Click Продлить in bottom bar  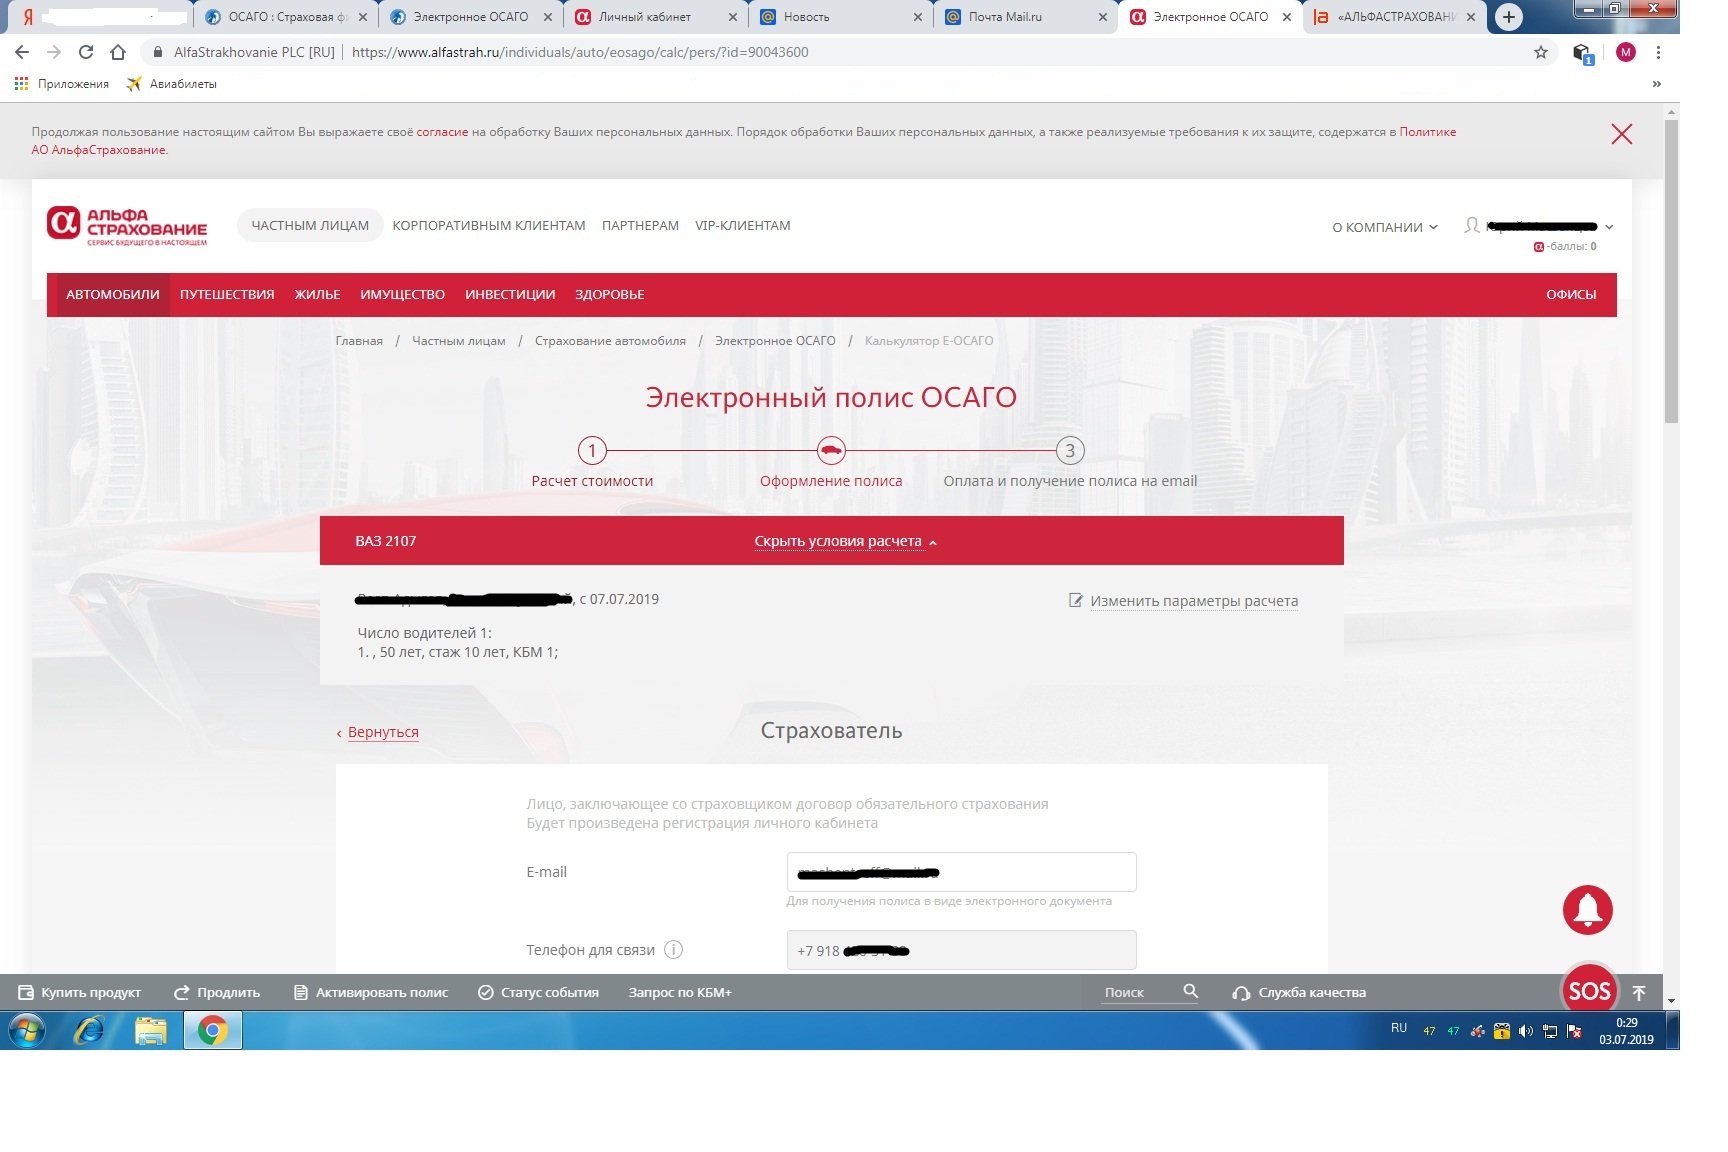coord(217,993)
